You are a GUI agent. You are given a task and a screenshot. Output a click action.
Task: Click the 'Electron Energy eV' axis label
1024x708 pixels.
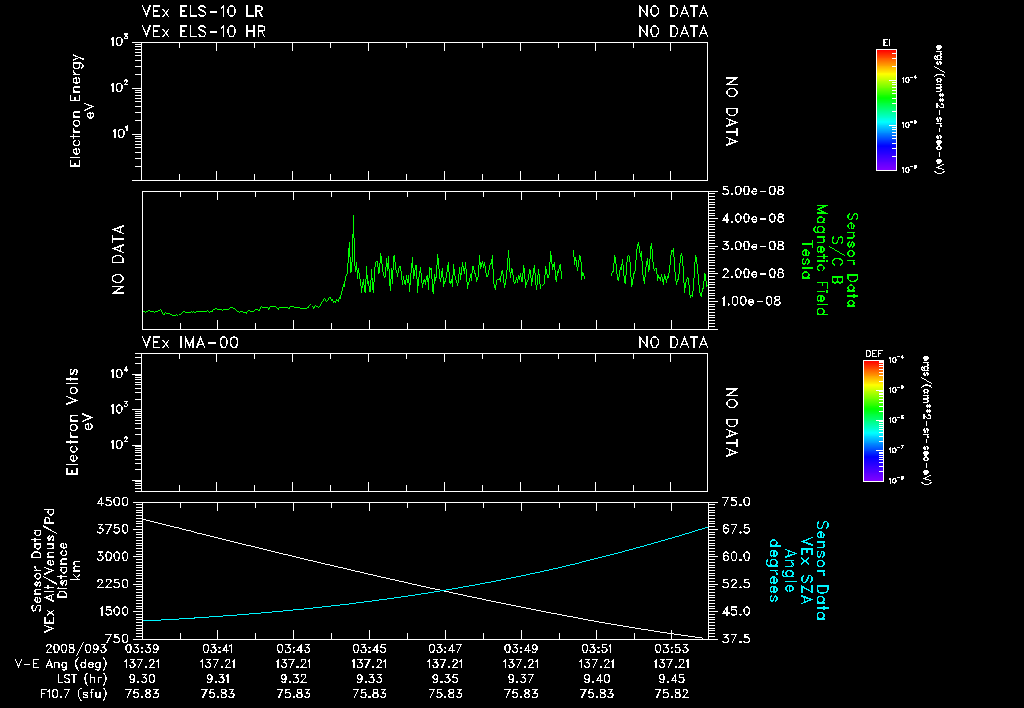click(82, 111)
